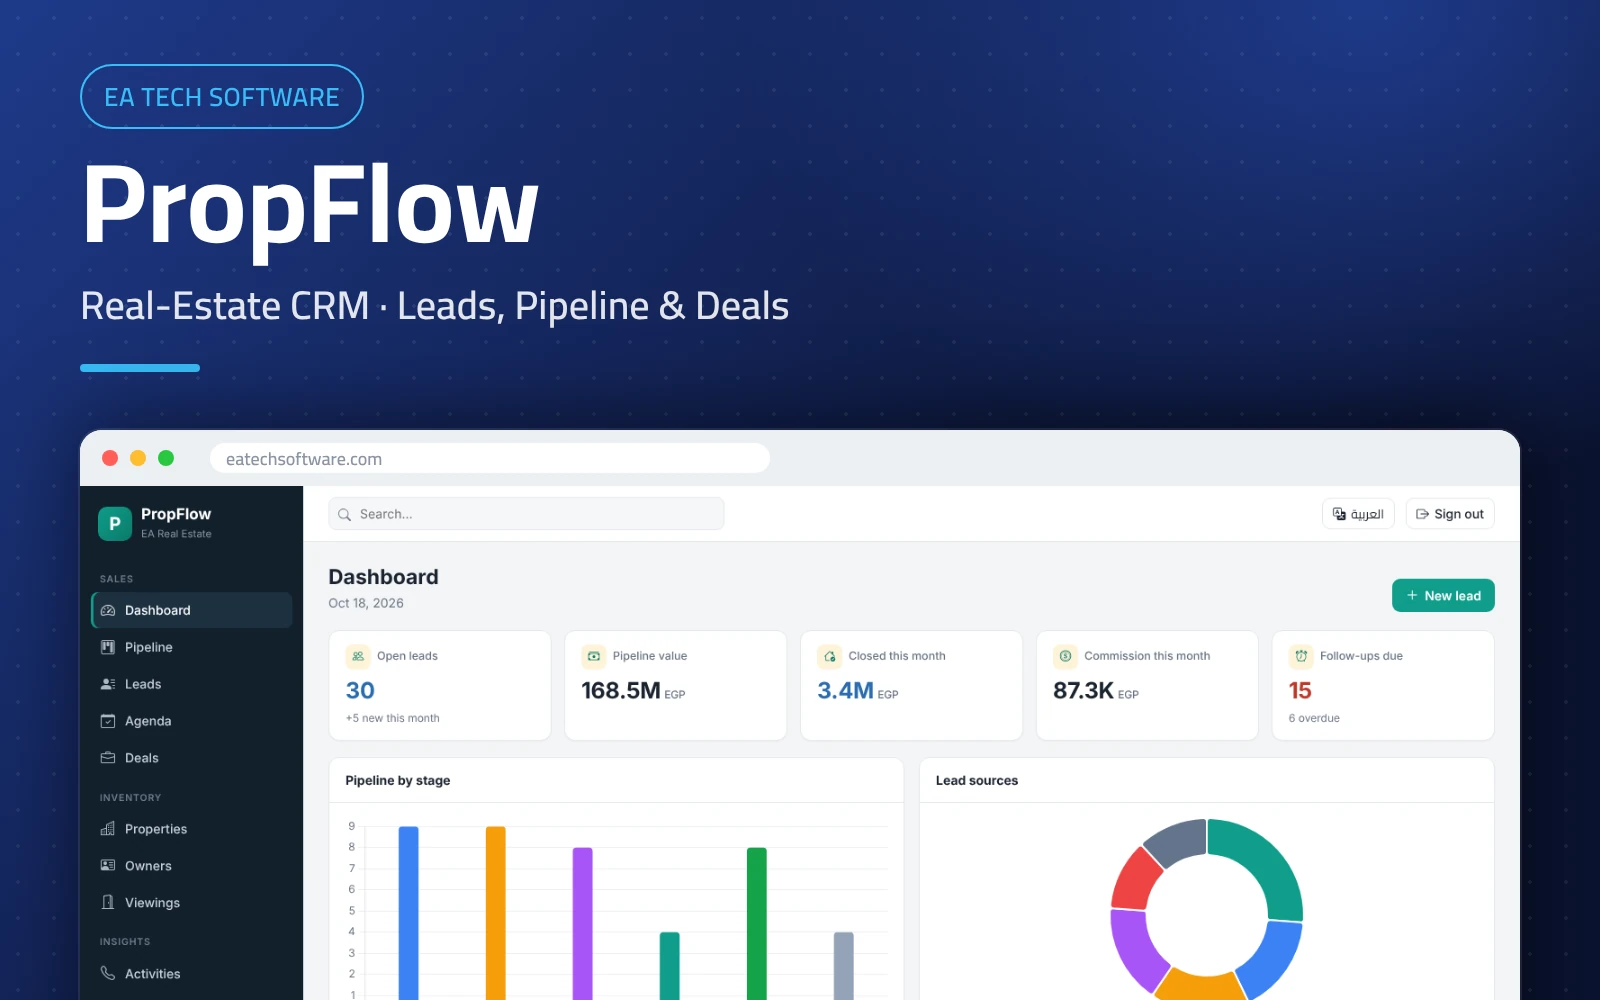1600x1000 pixels.
Task: Click the Agenda calendar icon in sidebar
Action: coord(108,721)
